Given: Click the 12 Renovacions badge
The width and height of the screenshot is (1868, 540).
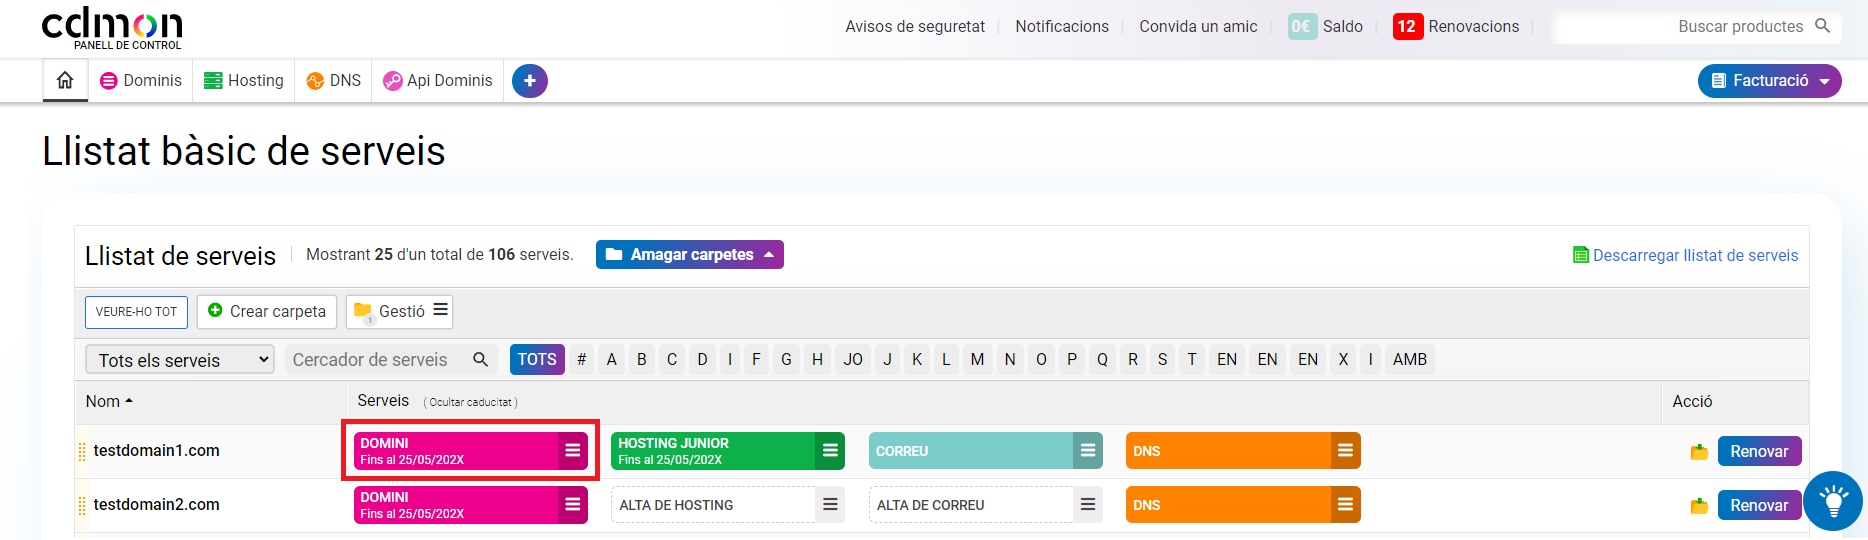Looking at the screenshot, I should point(1406,27).
